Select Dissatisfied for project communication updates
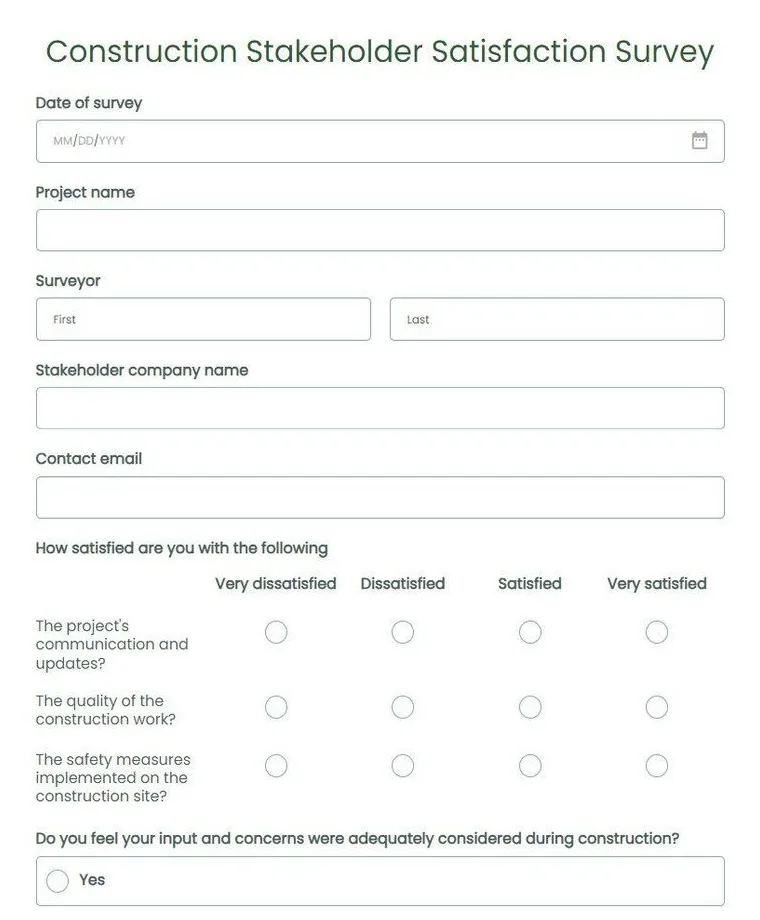The image size is (760, 920). (403, 632)
